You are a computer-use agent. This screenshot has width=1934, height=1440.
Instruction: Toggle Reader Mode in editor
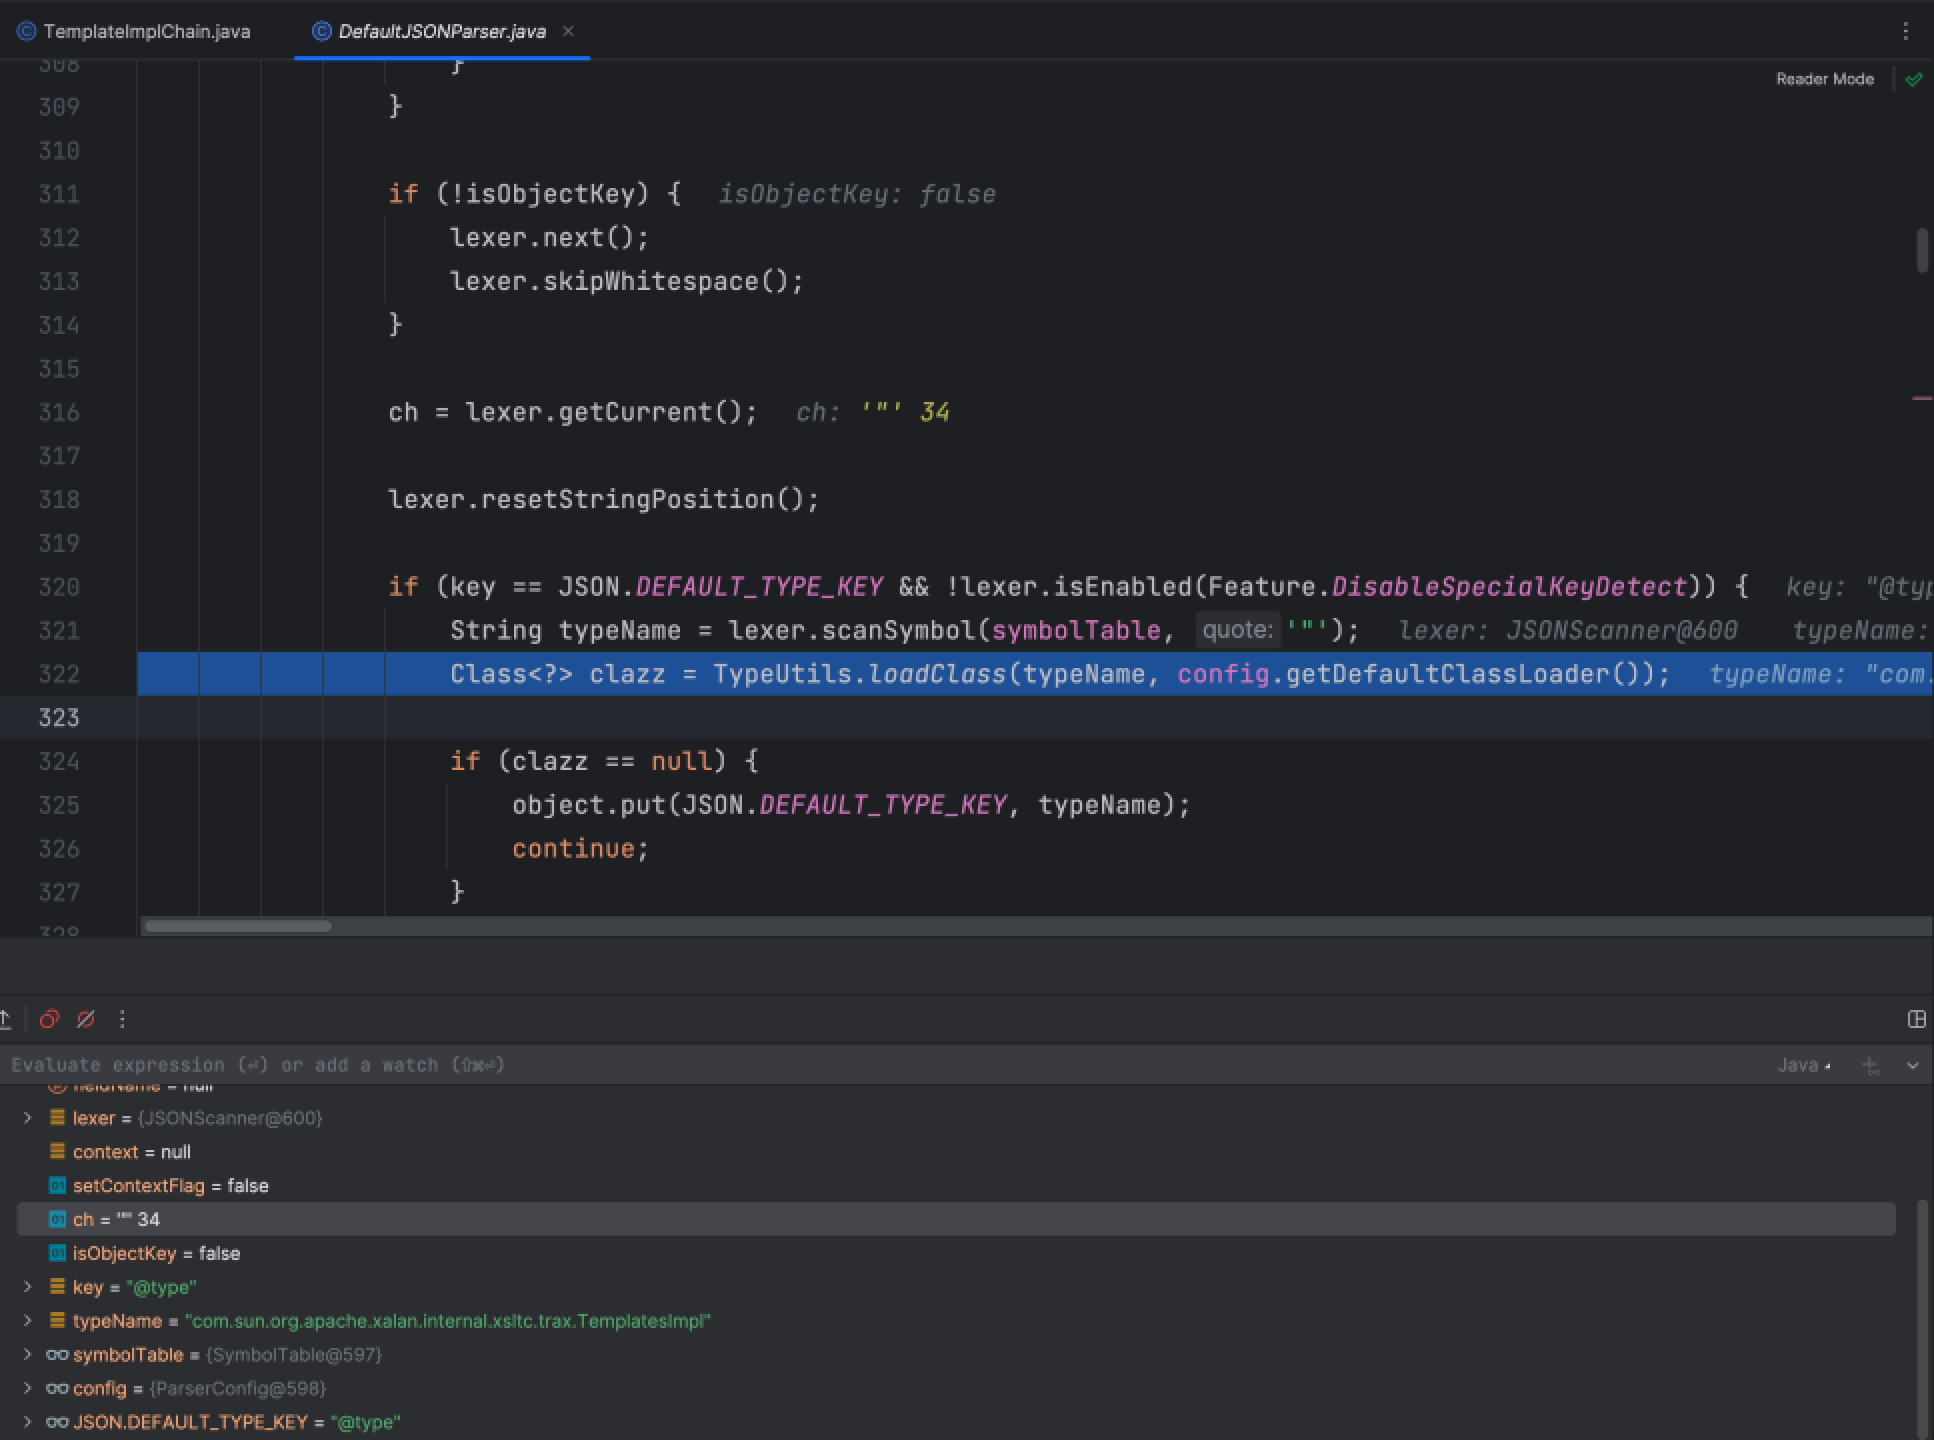(x=1824, y=79)
